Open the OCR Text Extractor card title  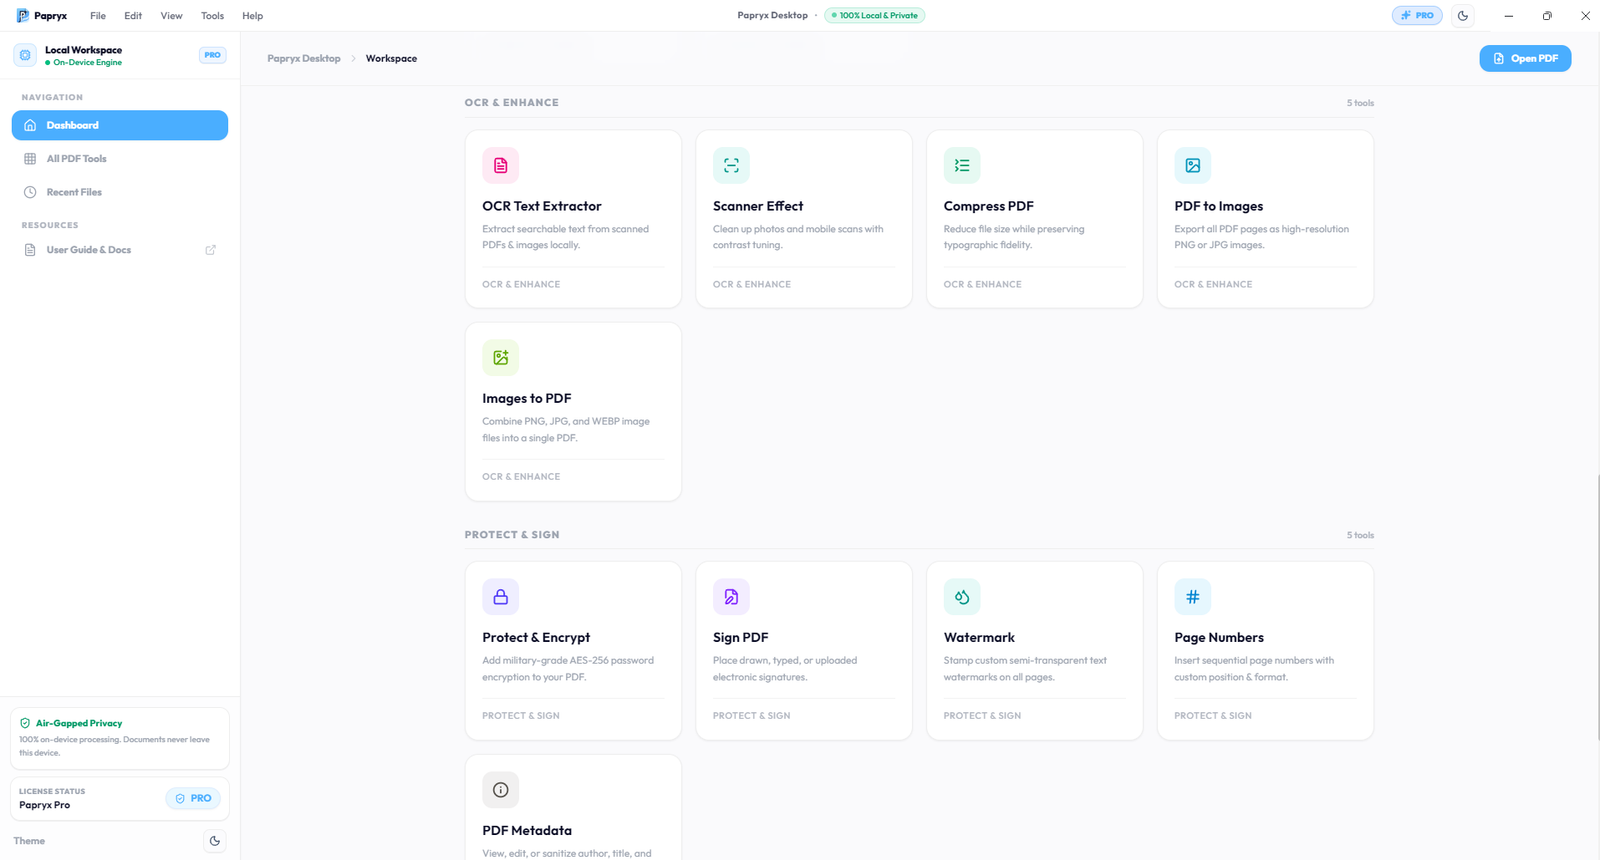point(542,206)
